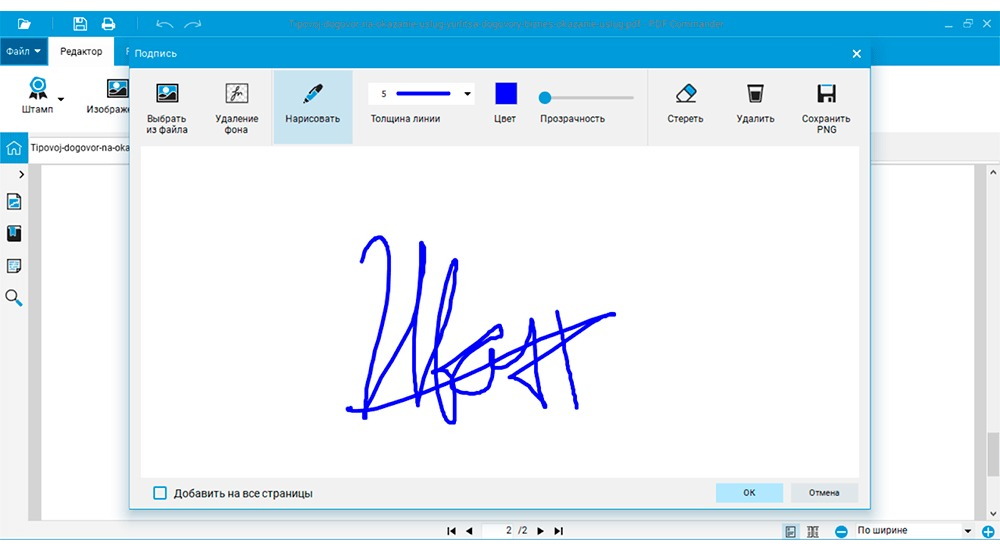Confirm signature with 'ОК' button
The height and width of the screenshot is (550, 1000).
[x=749, y=493]
